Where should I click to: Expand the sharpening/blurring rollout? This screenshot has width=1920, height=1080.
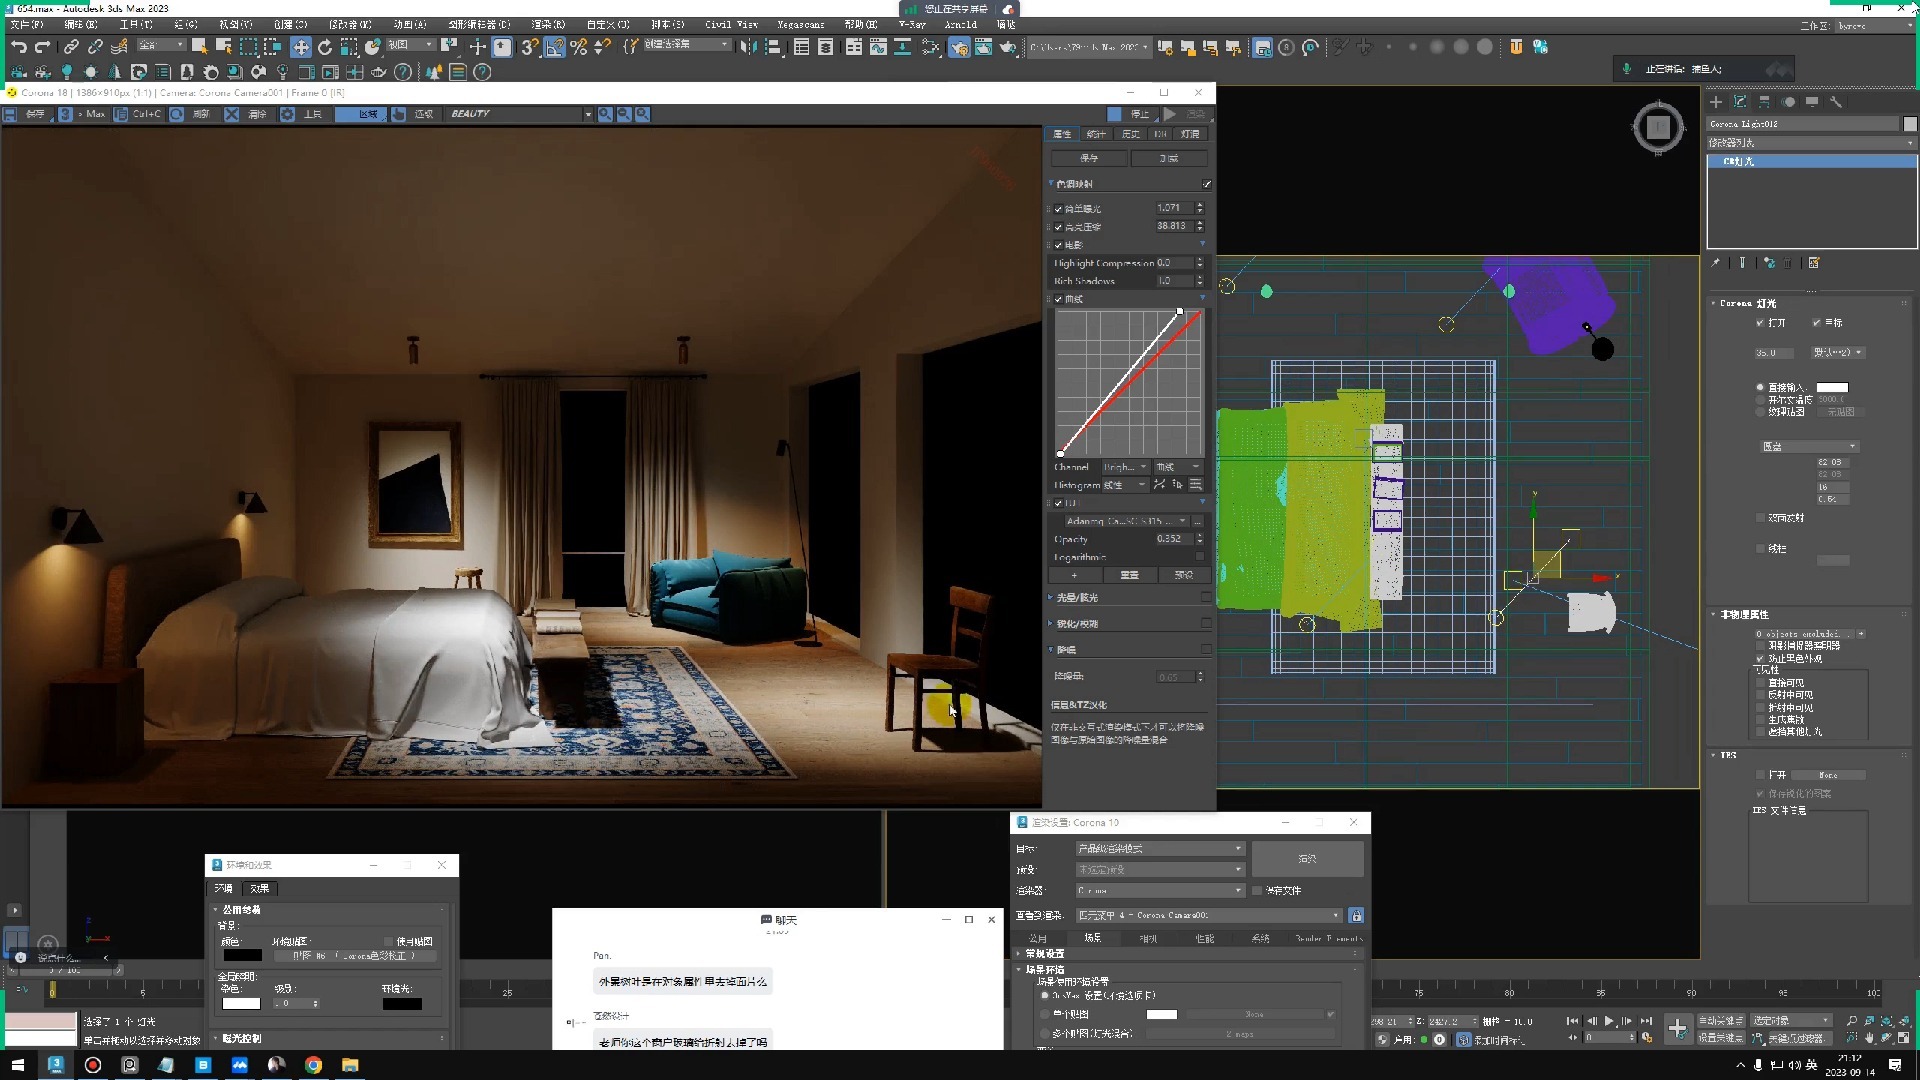pos(1077,624)
